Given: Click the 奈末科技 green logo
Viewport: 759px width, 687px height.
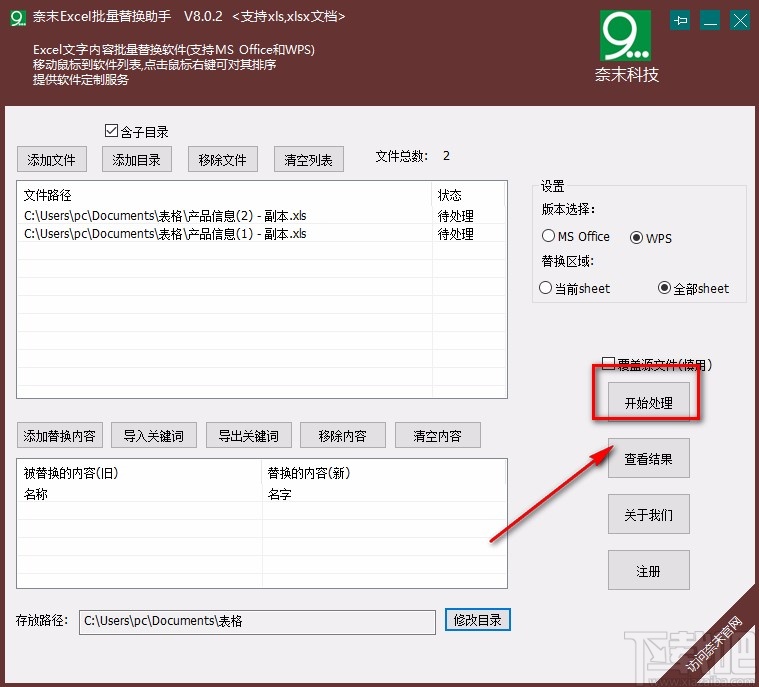Looking at the screenshot, I should click(625, 35).
